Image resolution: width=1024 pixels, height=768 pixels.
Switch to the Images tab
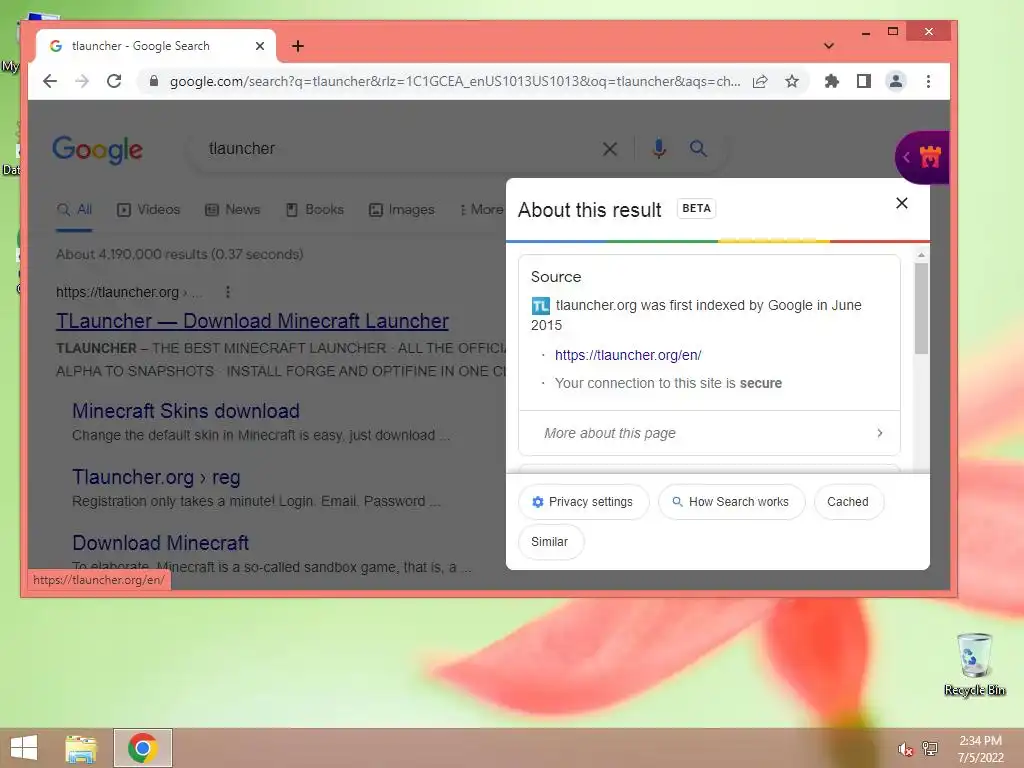click(402, 210)
